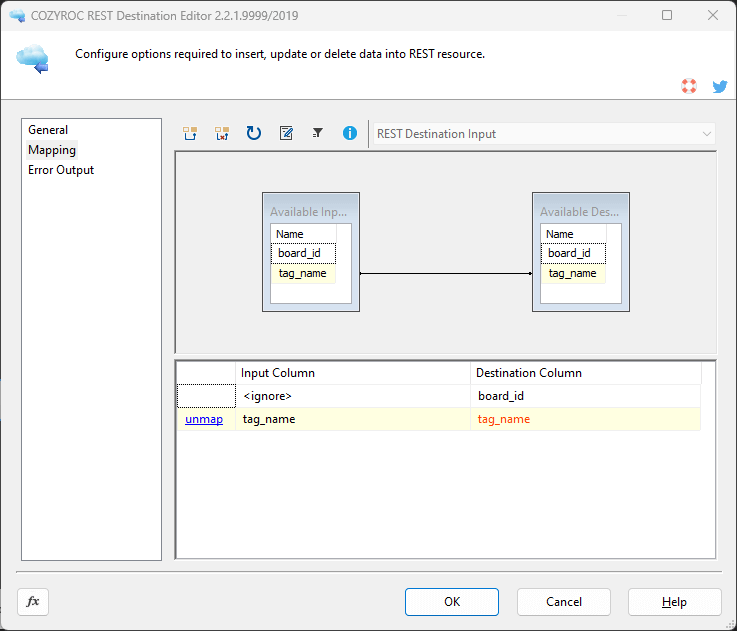Click the Name header in Available Destination box

click(x=573, y=234)
